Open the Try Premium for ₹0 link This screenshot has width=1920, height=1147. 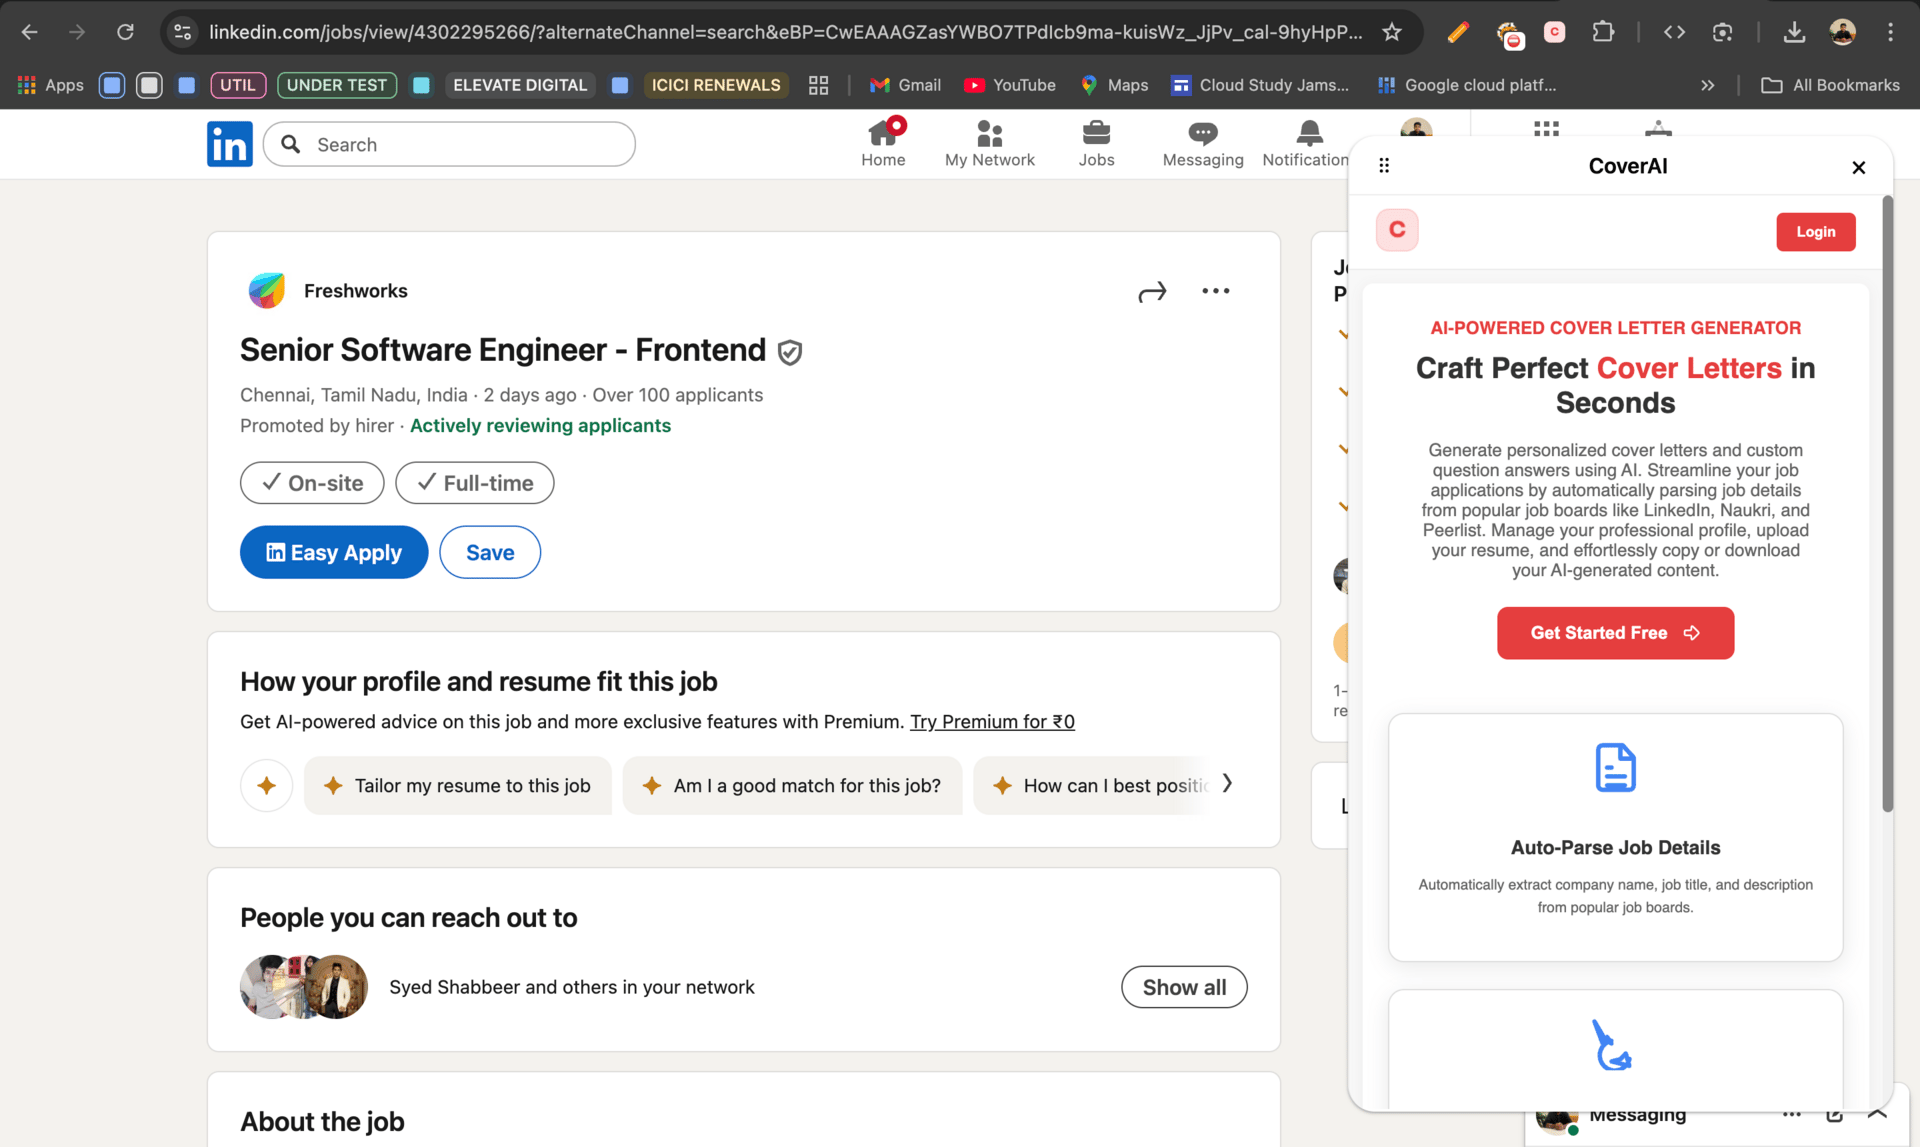pos(992,722)
